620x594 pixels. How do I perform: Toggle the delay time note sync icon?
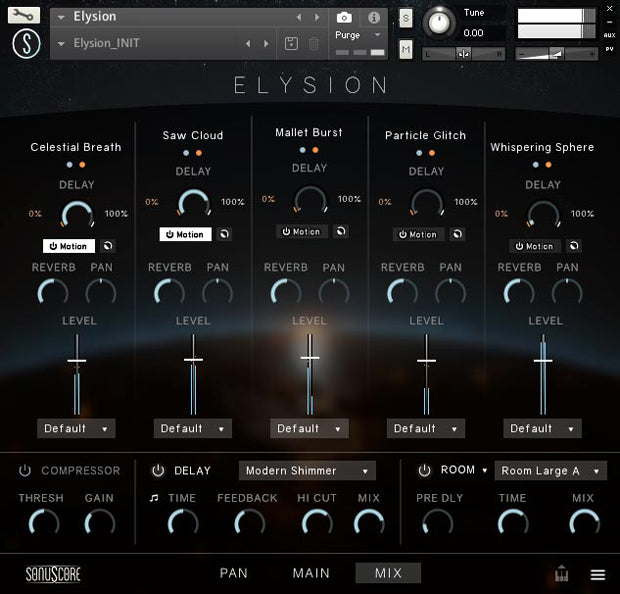coord(154,498)
